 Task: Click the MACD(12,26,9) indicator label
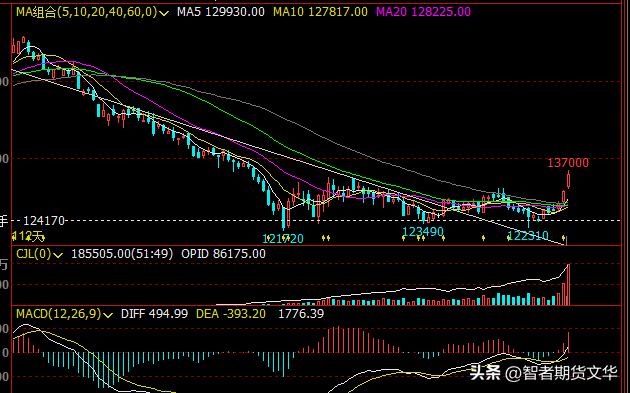click(x=59, y=314)
